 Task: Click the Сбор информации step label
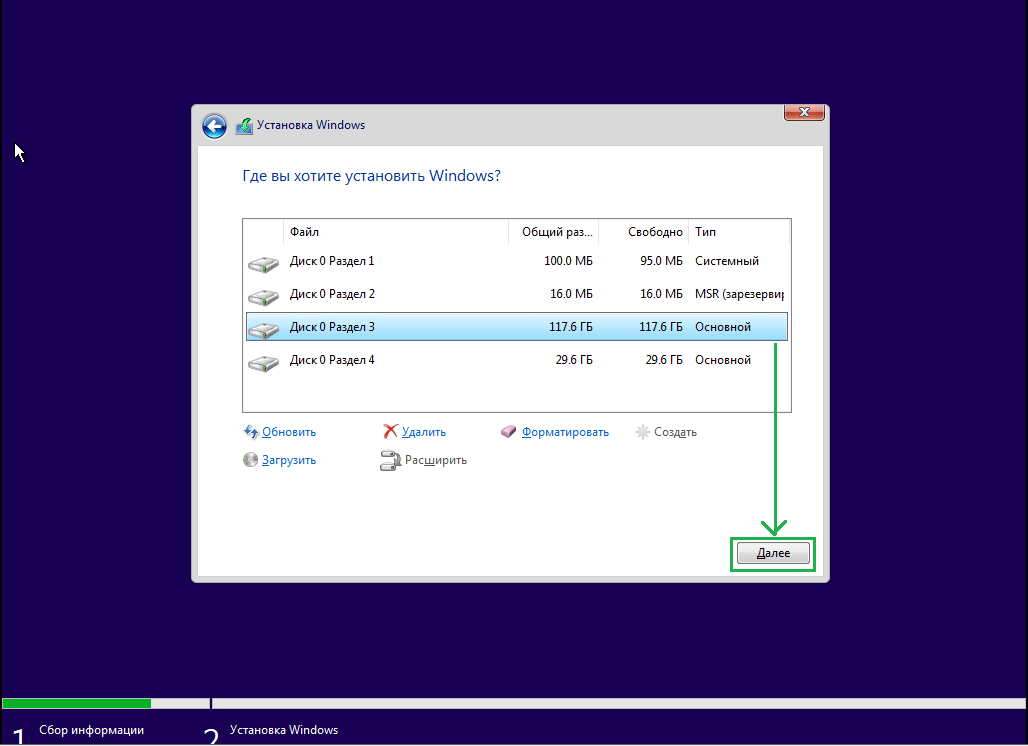pos(91,730)
